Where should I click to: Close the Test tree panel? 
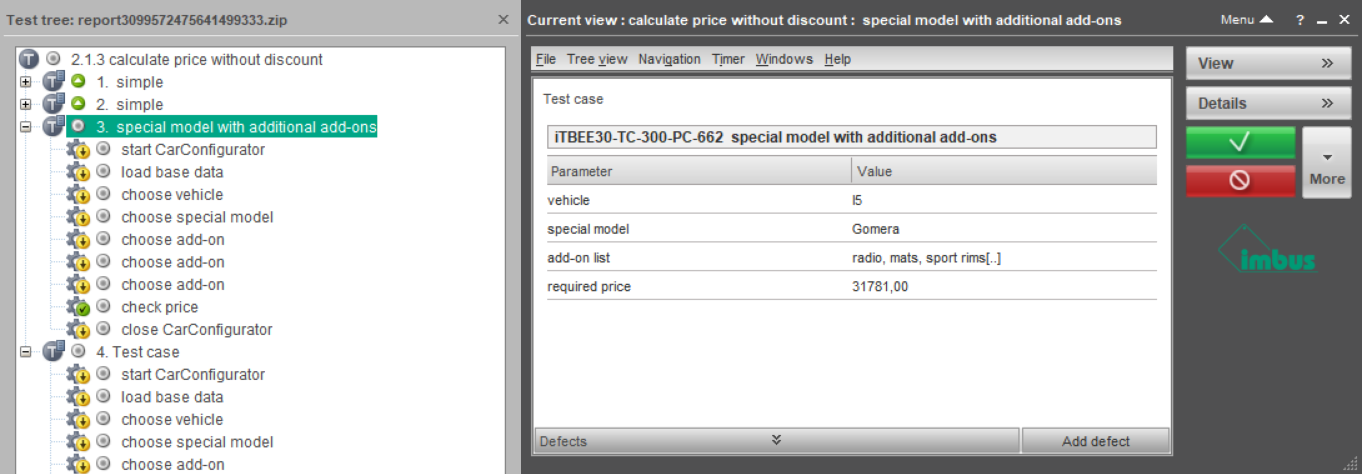(x=503, y=20)
